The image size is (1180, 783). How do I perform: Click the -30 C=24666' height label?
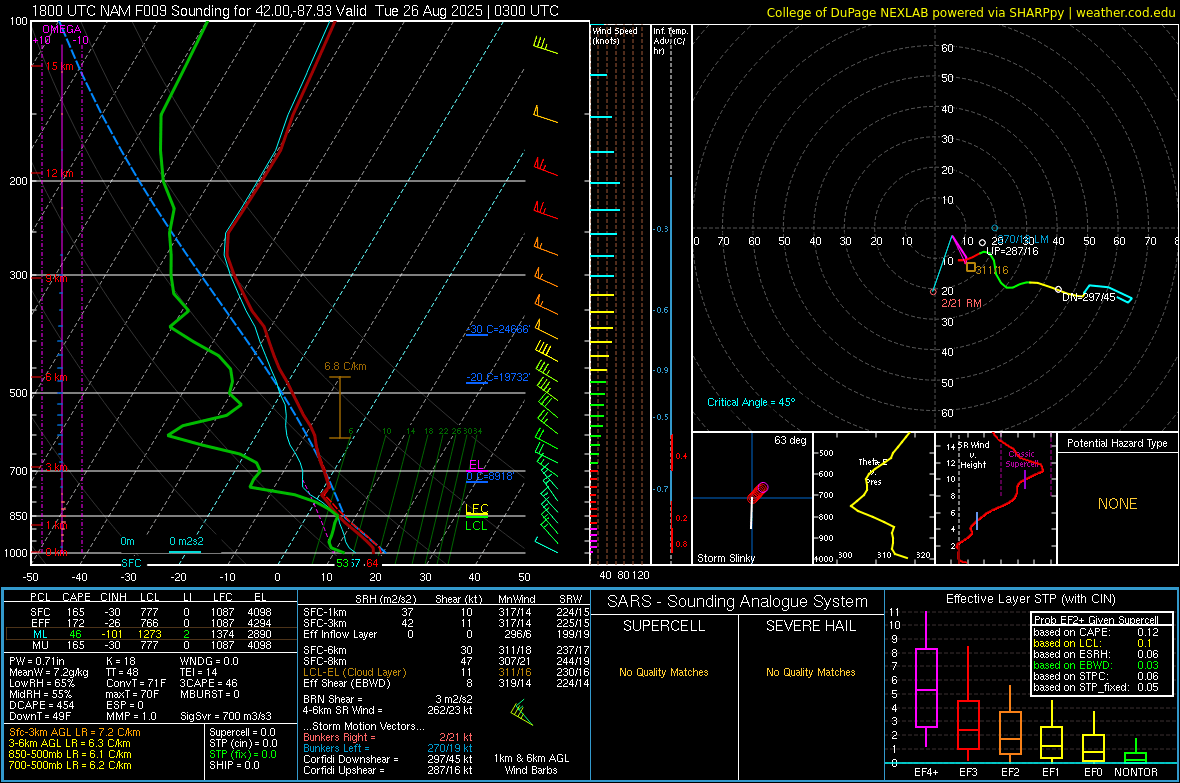click(499, 329)
